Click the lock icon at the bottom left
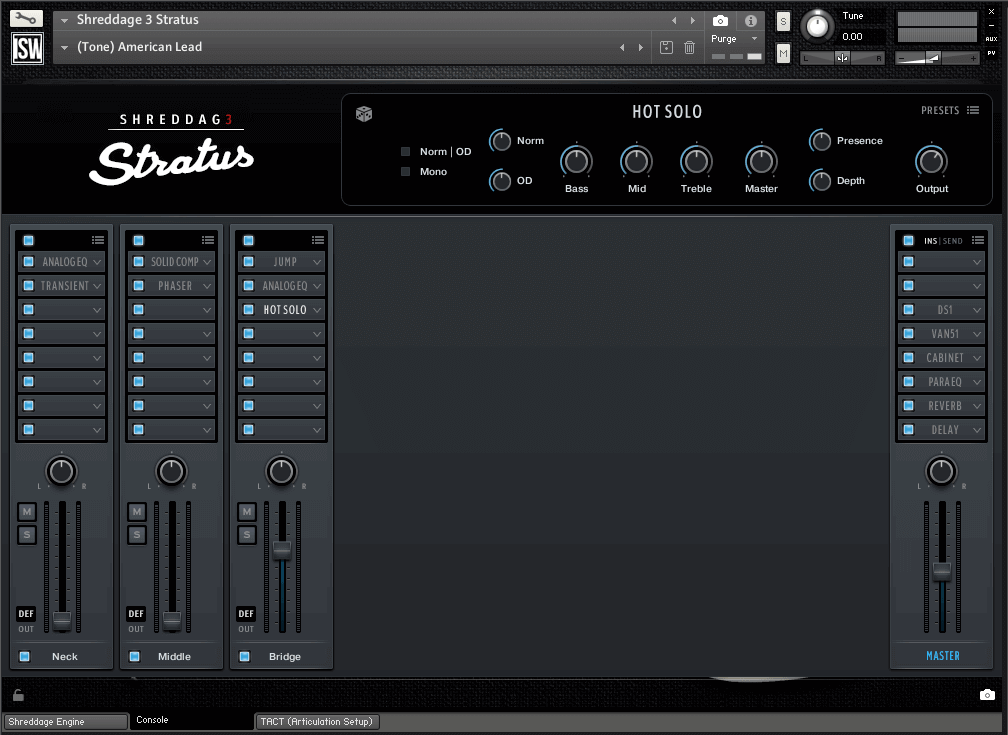The image size is (1008, 735). coord(16,694)
